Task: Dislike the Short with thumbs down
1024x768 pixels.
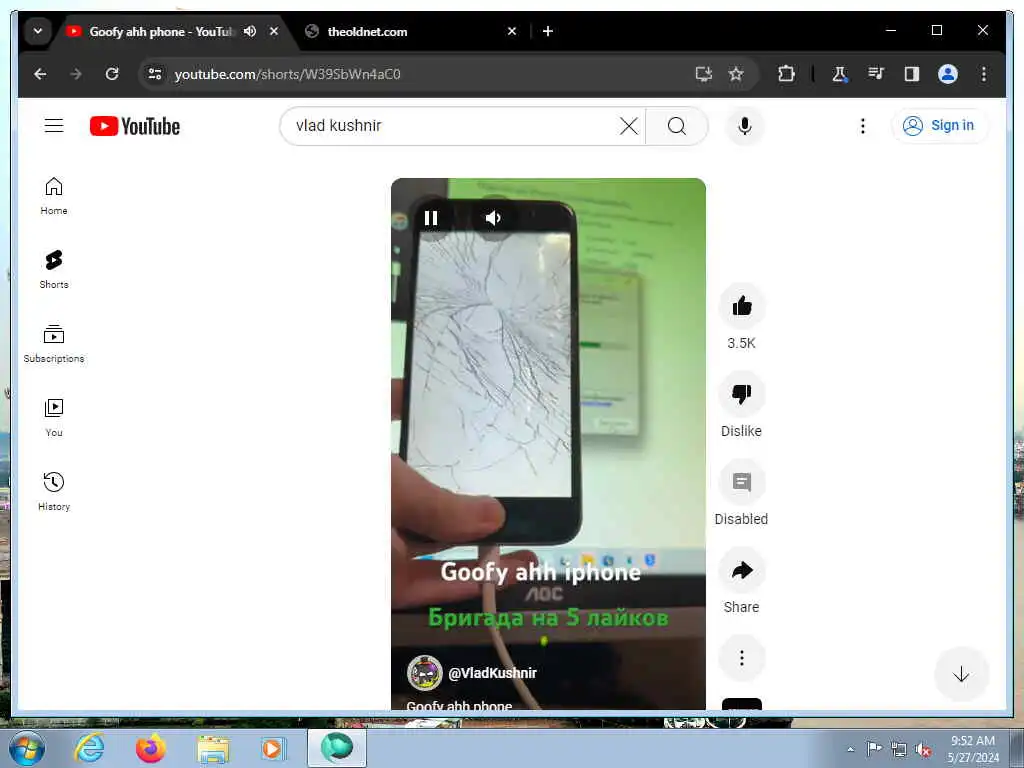Action: [741, 394]
